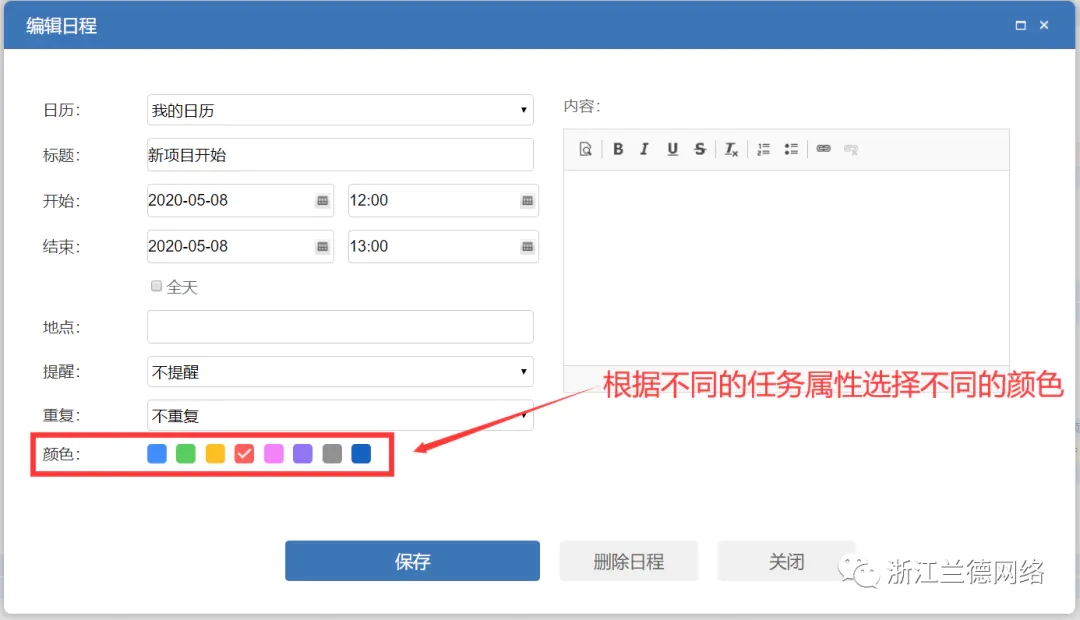Apply underline formatting in editor toolbar
The width and height of the screenshot is (1080, 620).
pos(672,149)
